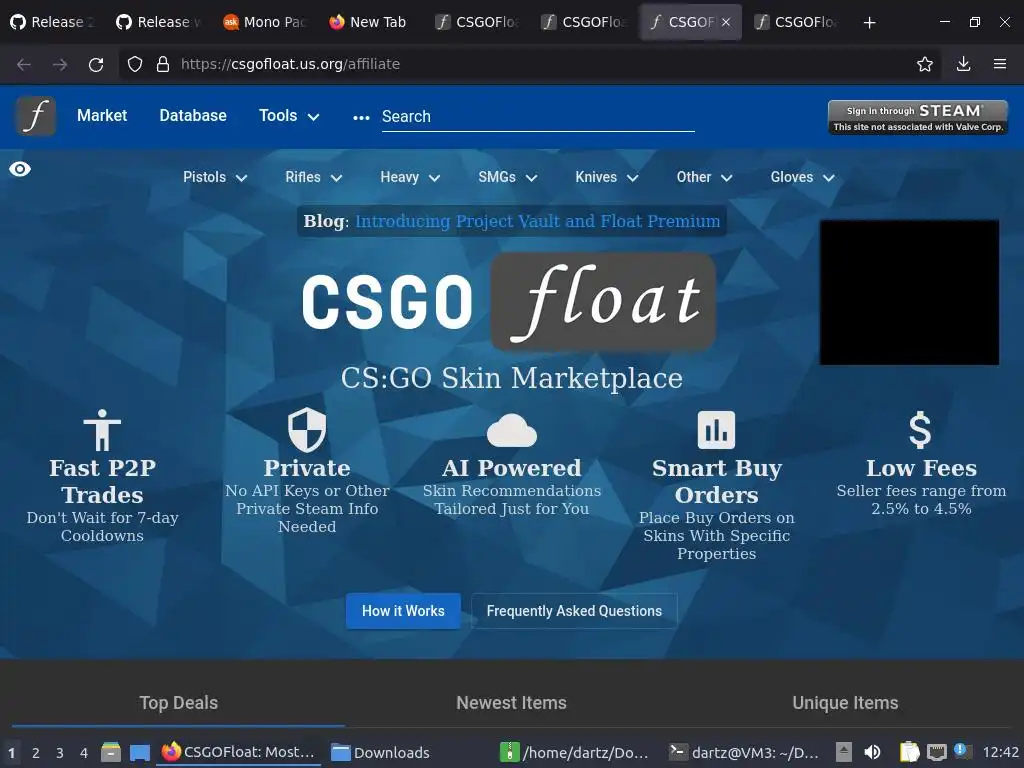This screenshot has height=768, width=1024.
Task: Switch to workspace 4 in taskbar
Action: (x=84, y=753)
